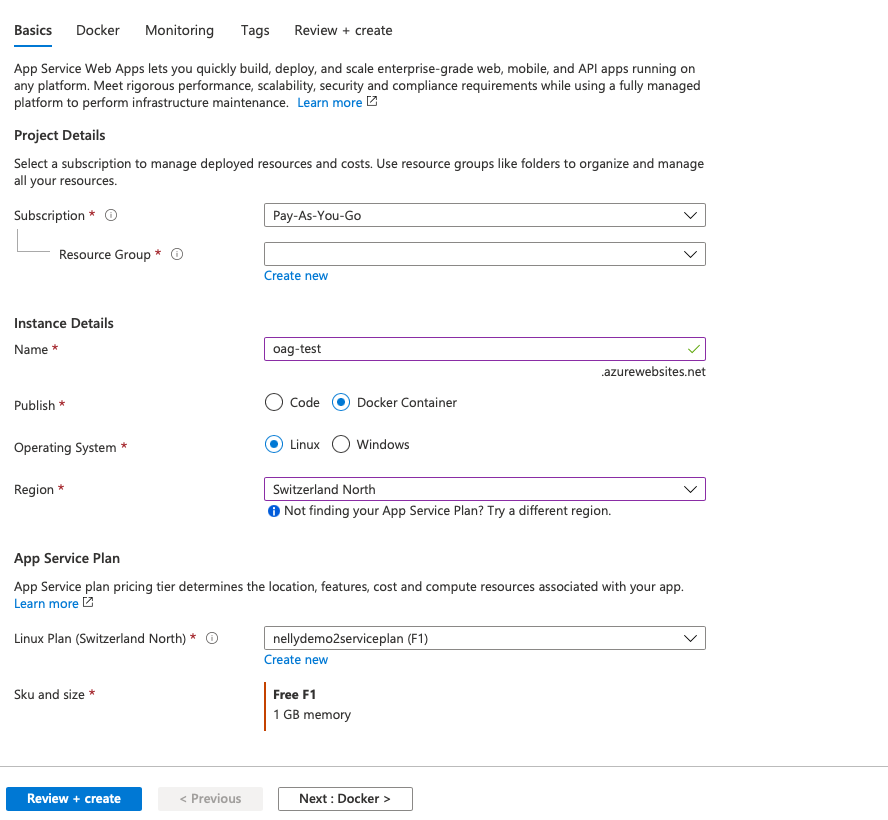Screen dimensions: 888x820
Task: Switch to the Docker tab
Action: click(98, 30)
